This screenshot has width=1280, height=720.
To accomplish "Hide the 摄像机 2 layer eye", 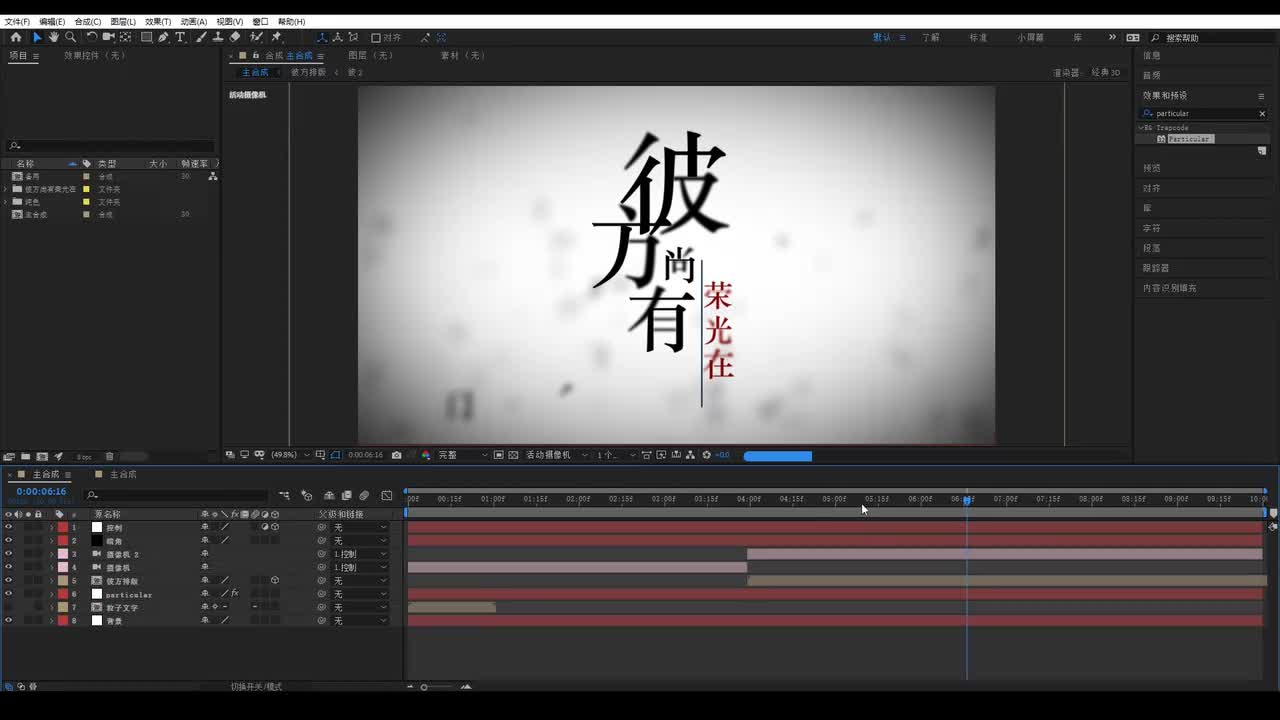I will pyautogui.click(x=8, y=554).
